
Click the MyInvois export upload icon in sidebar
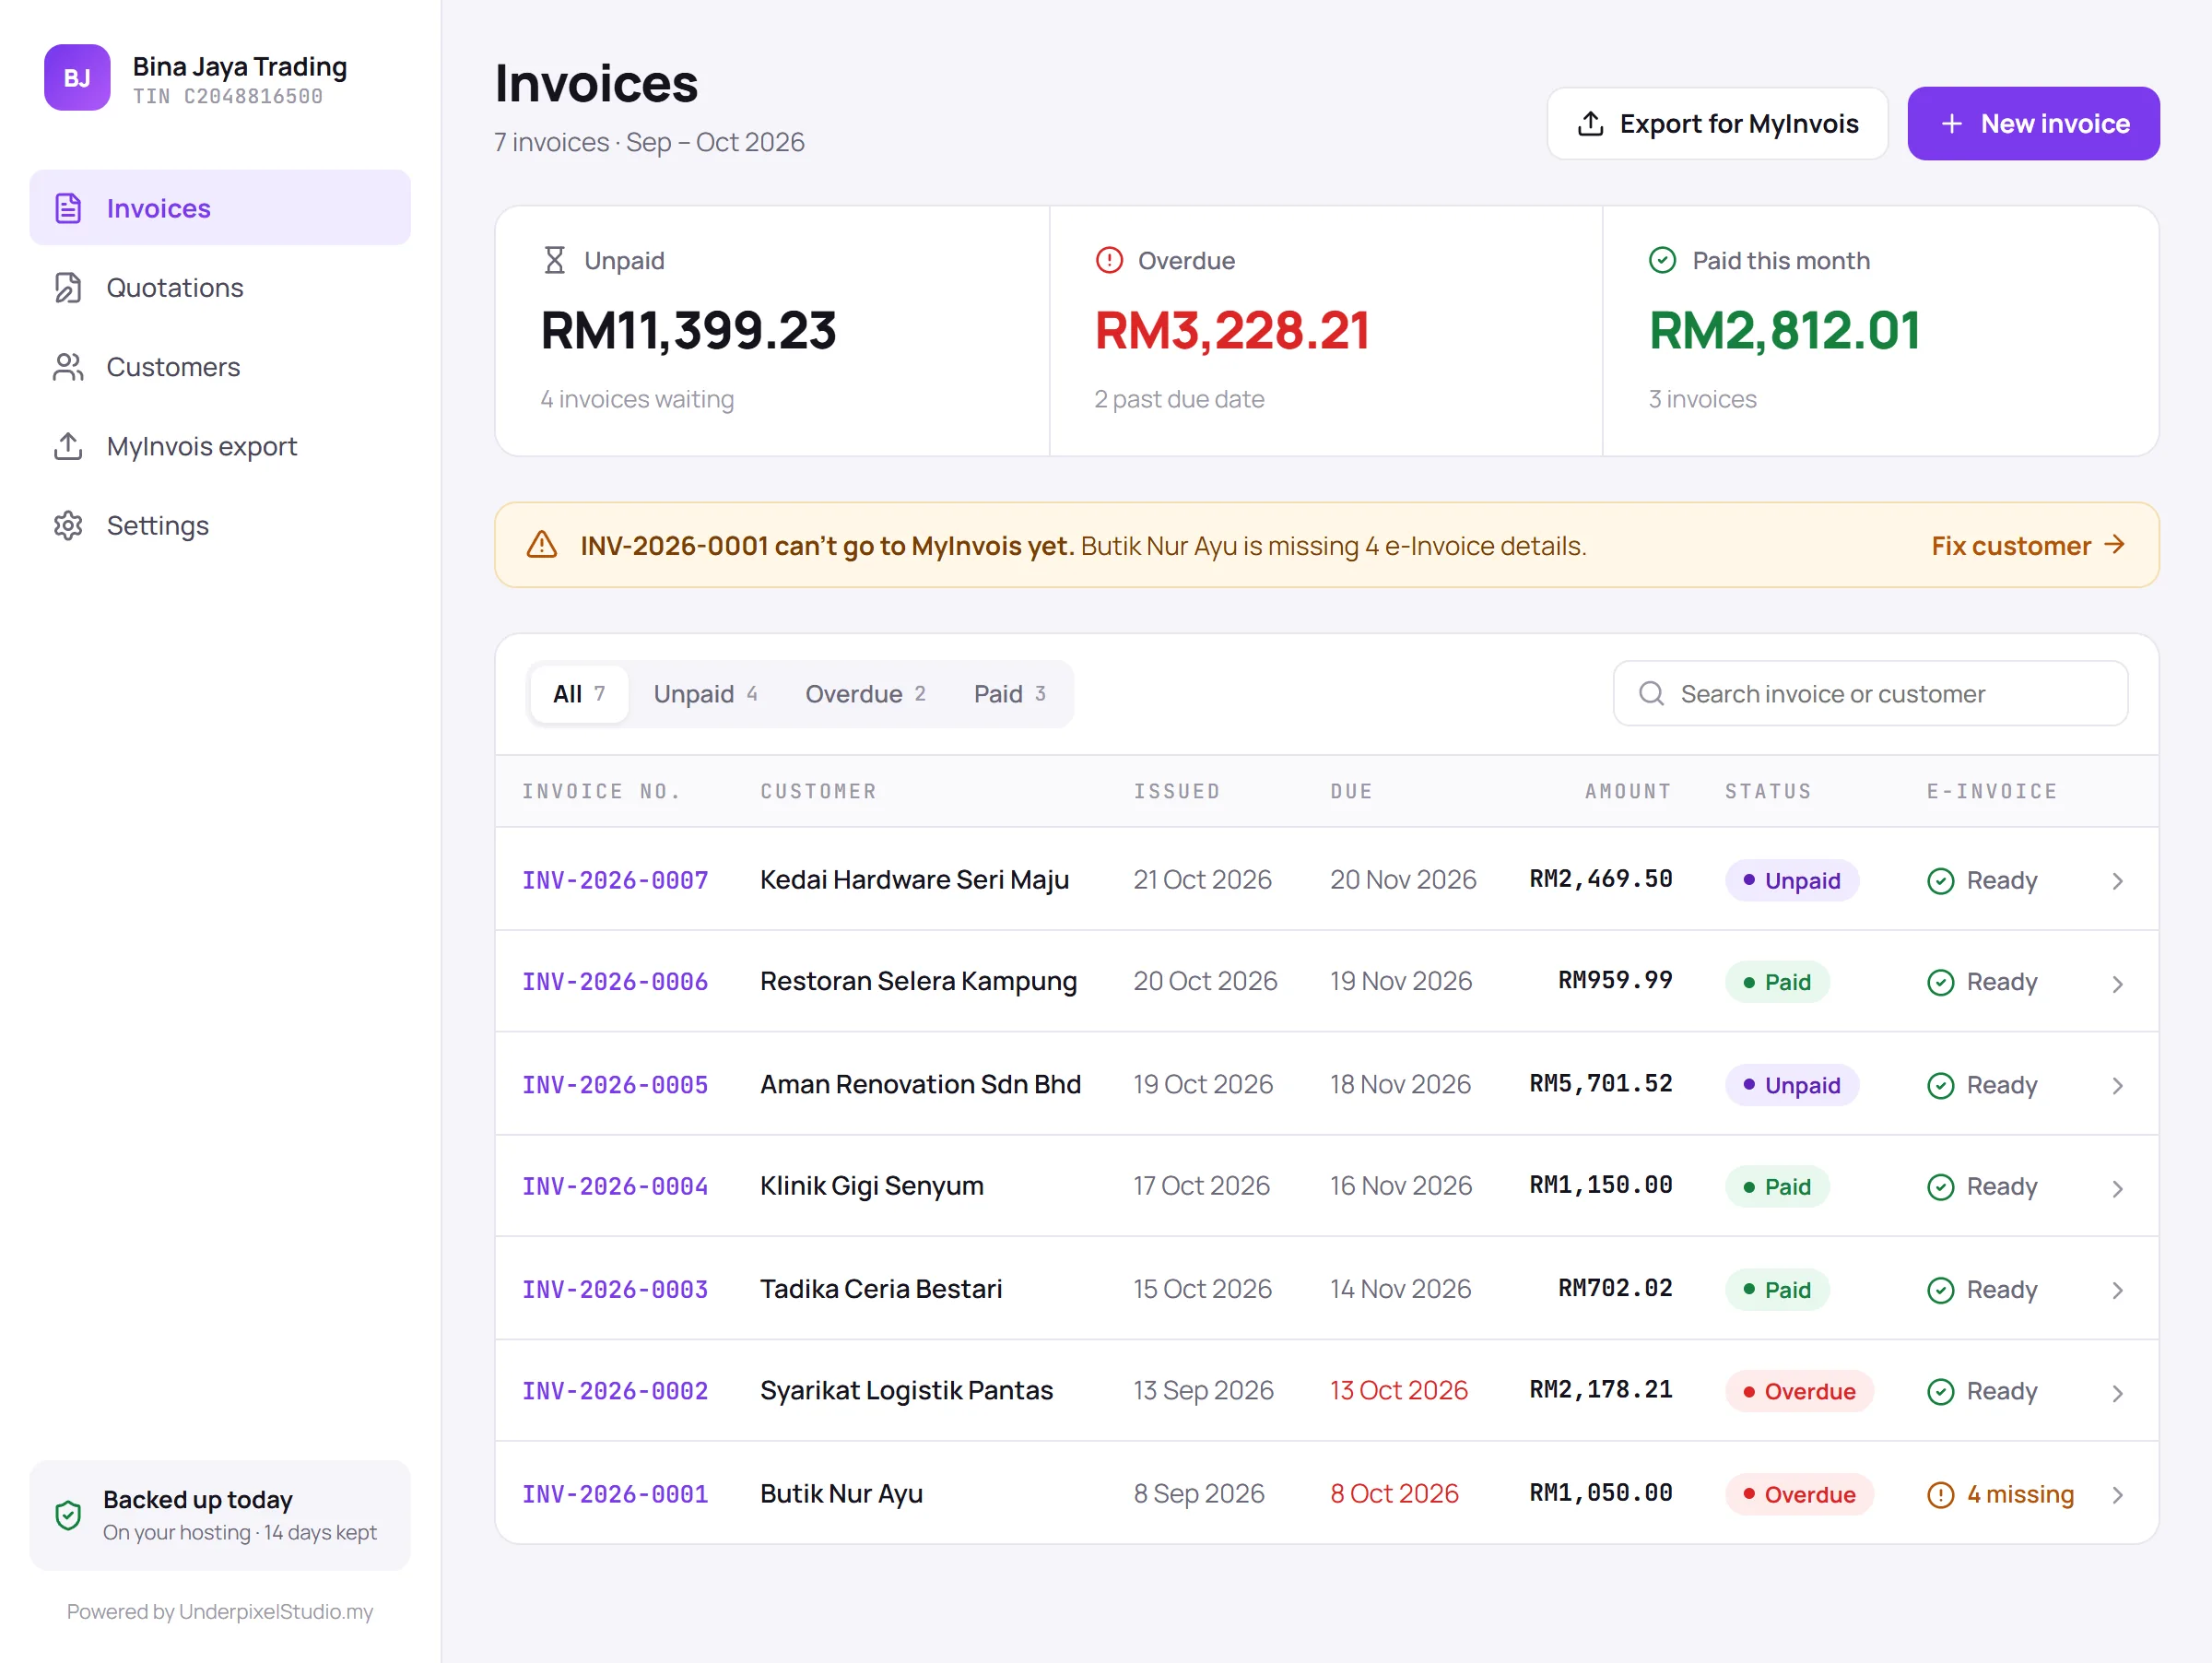pyautogui.click(x=68, y=446)
